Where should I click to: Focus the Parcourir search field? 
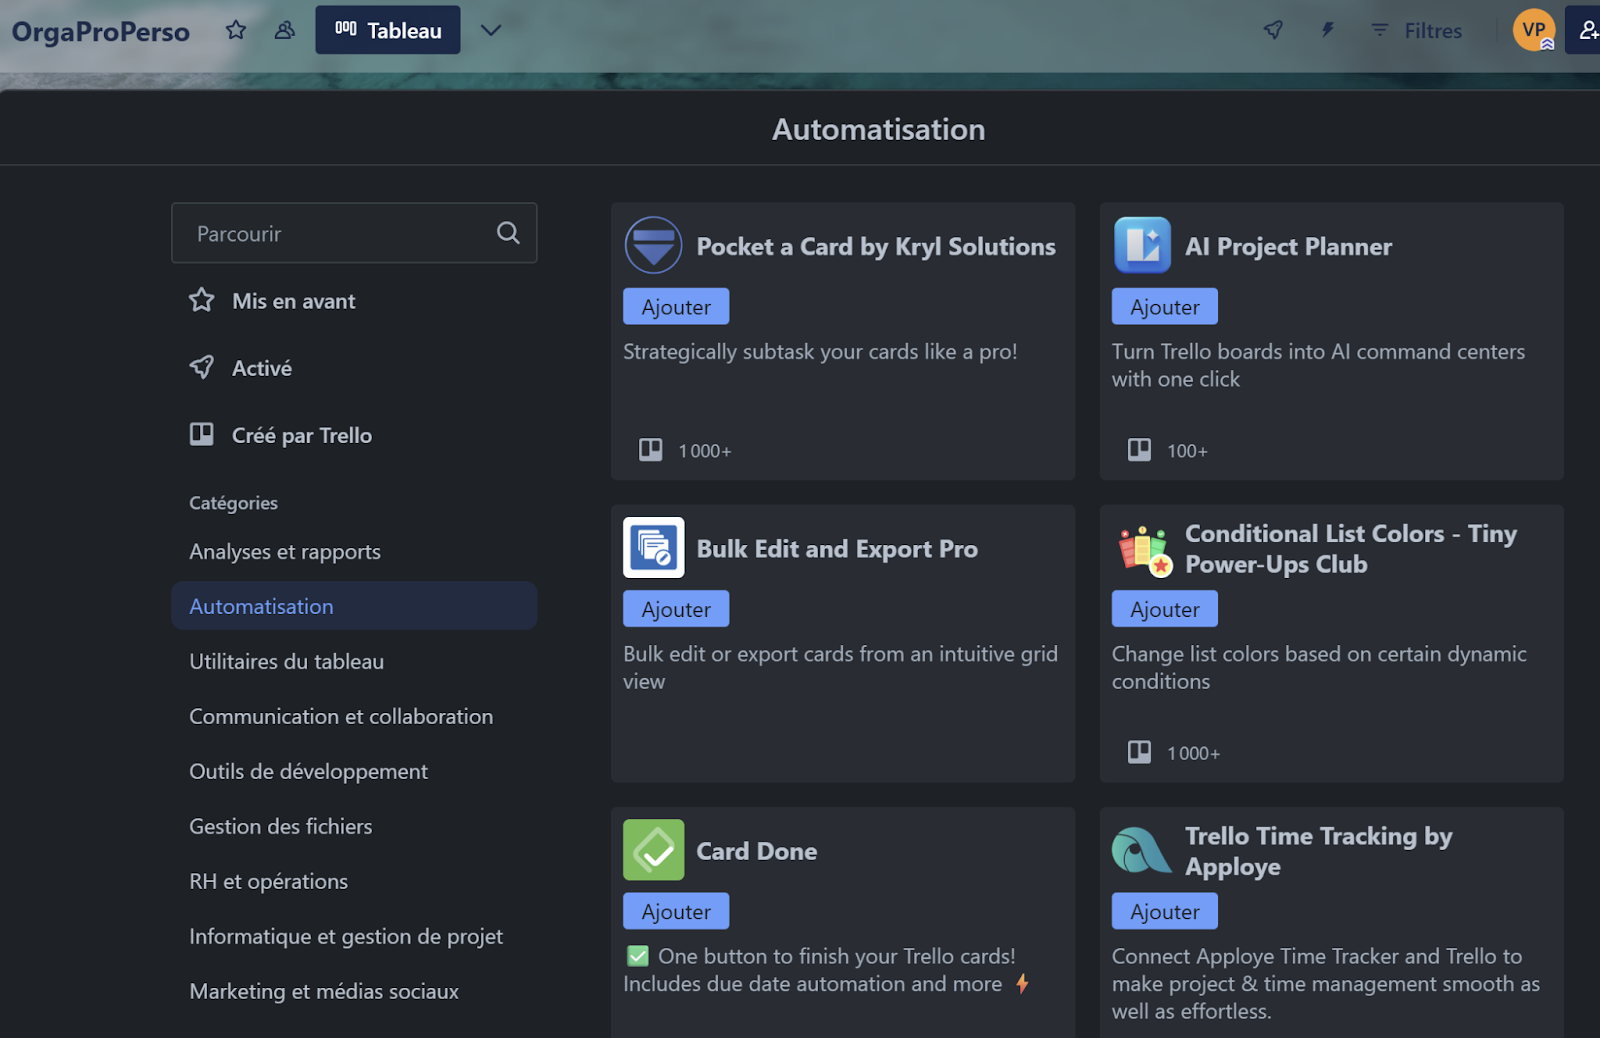[x=354, y=233]
